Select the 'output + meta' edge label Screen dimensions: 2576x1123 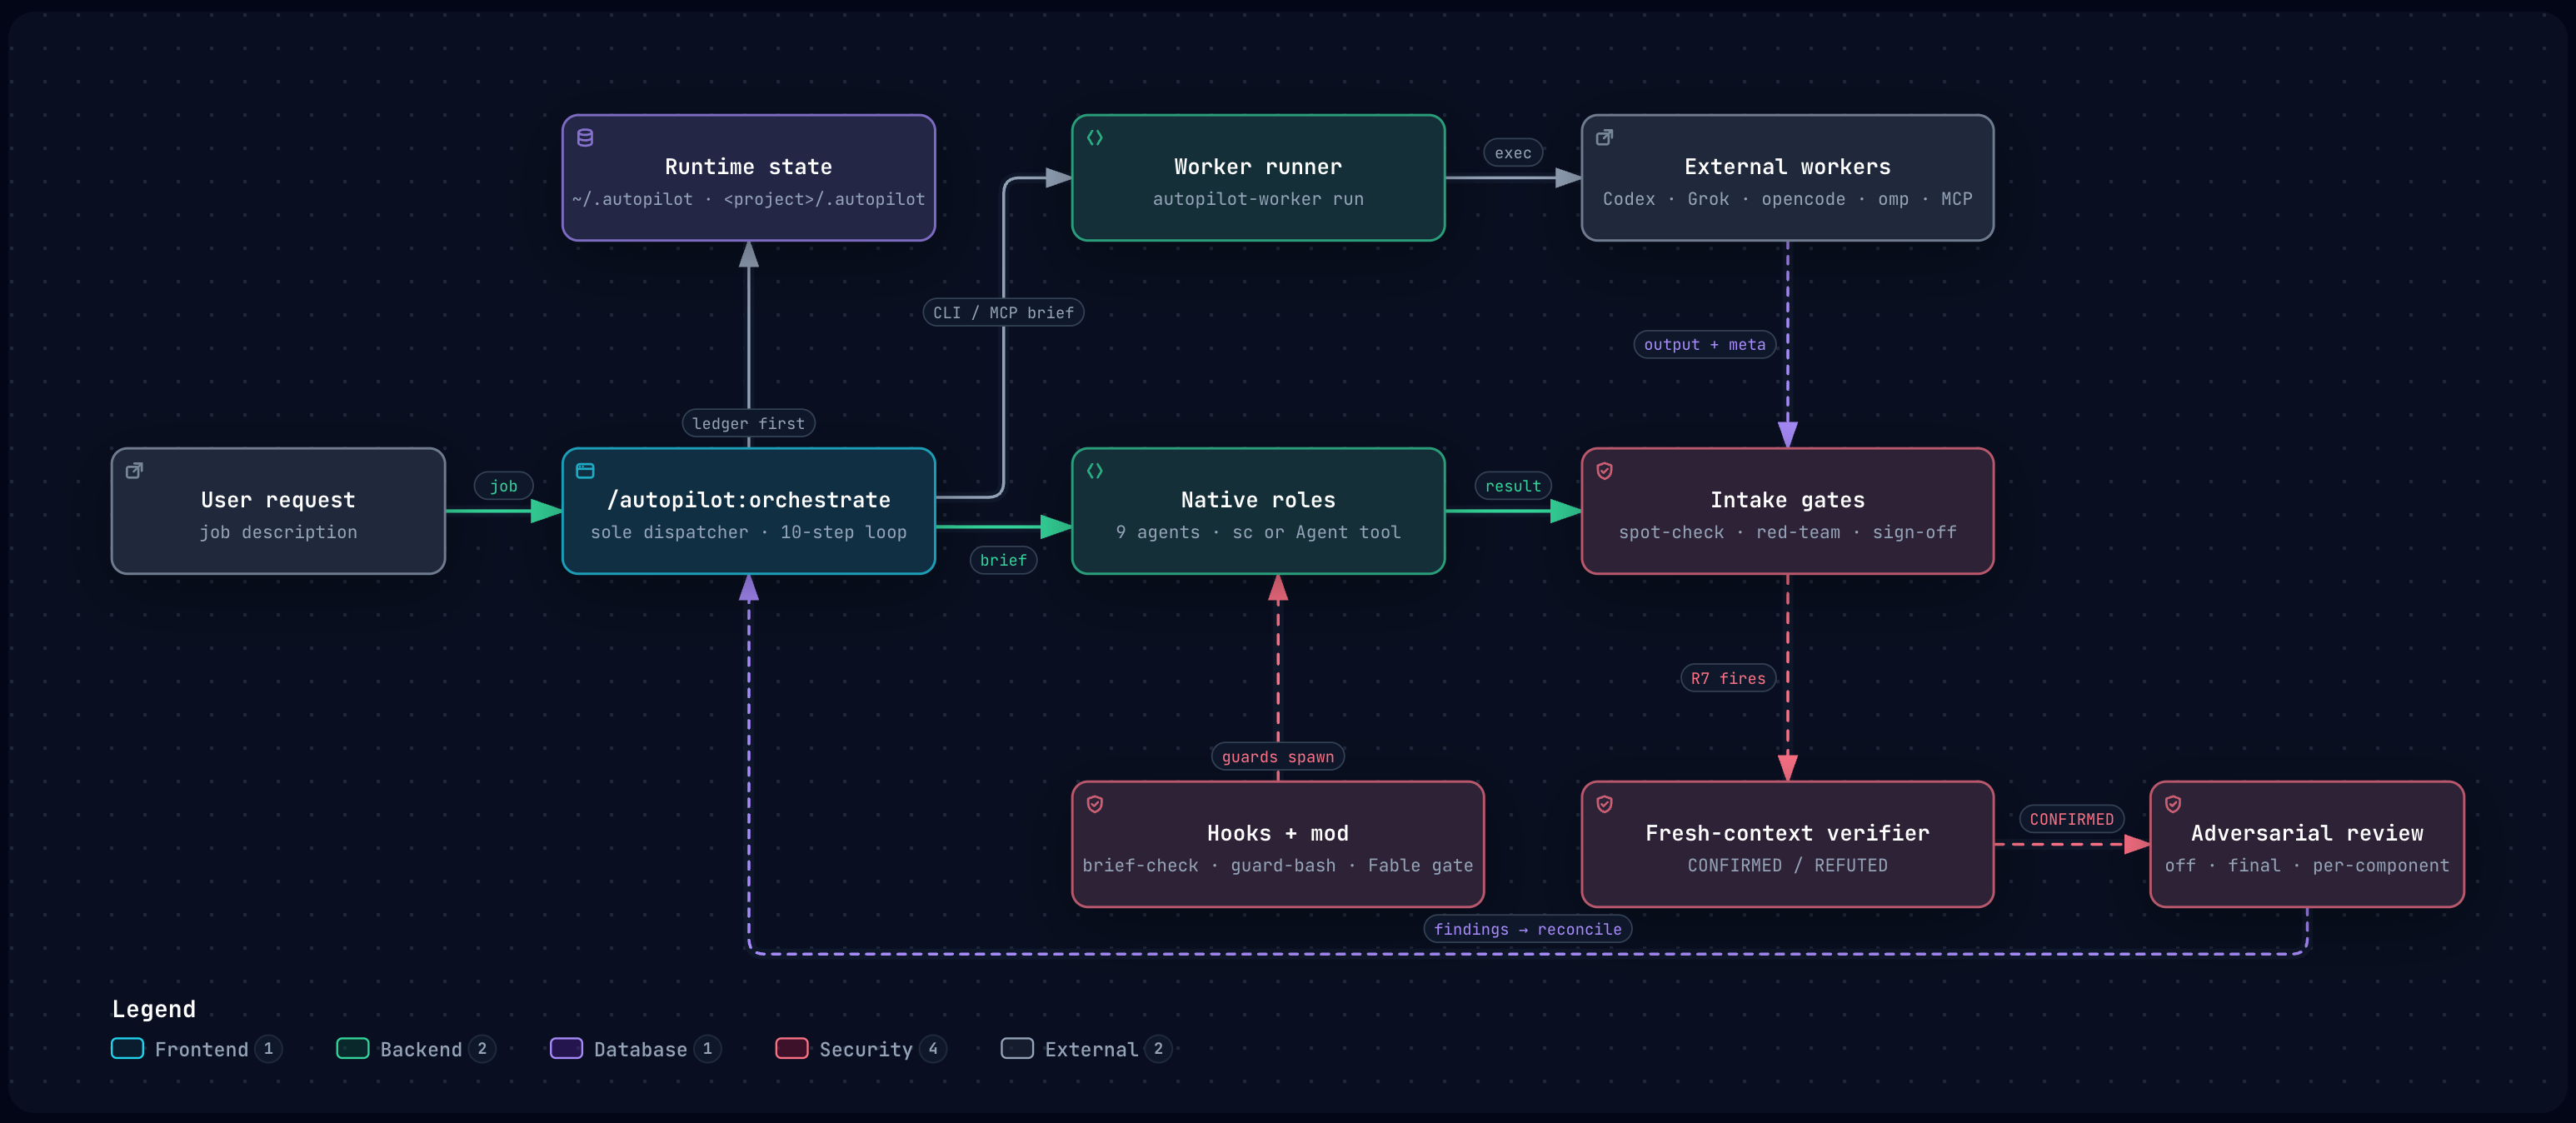tap(1704, 344)
